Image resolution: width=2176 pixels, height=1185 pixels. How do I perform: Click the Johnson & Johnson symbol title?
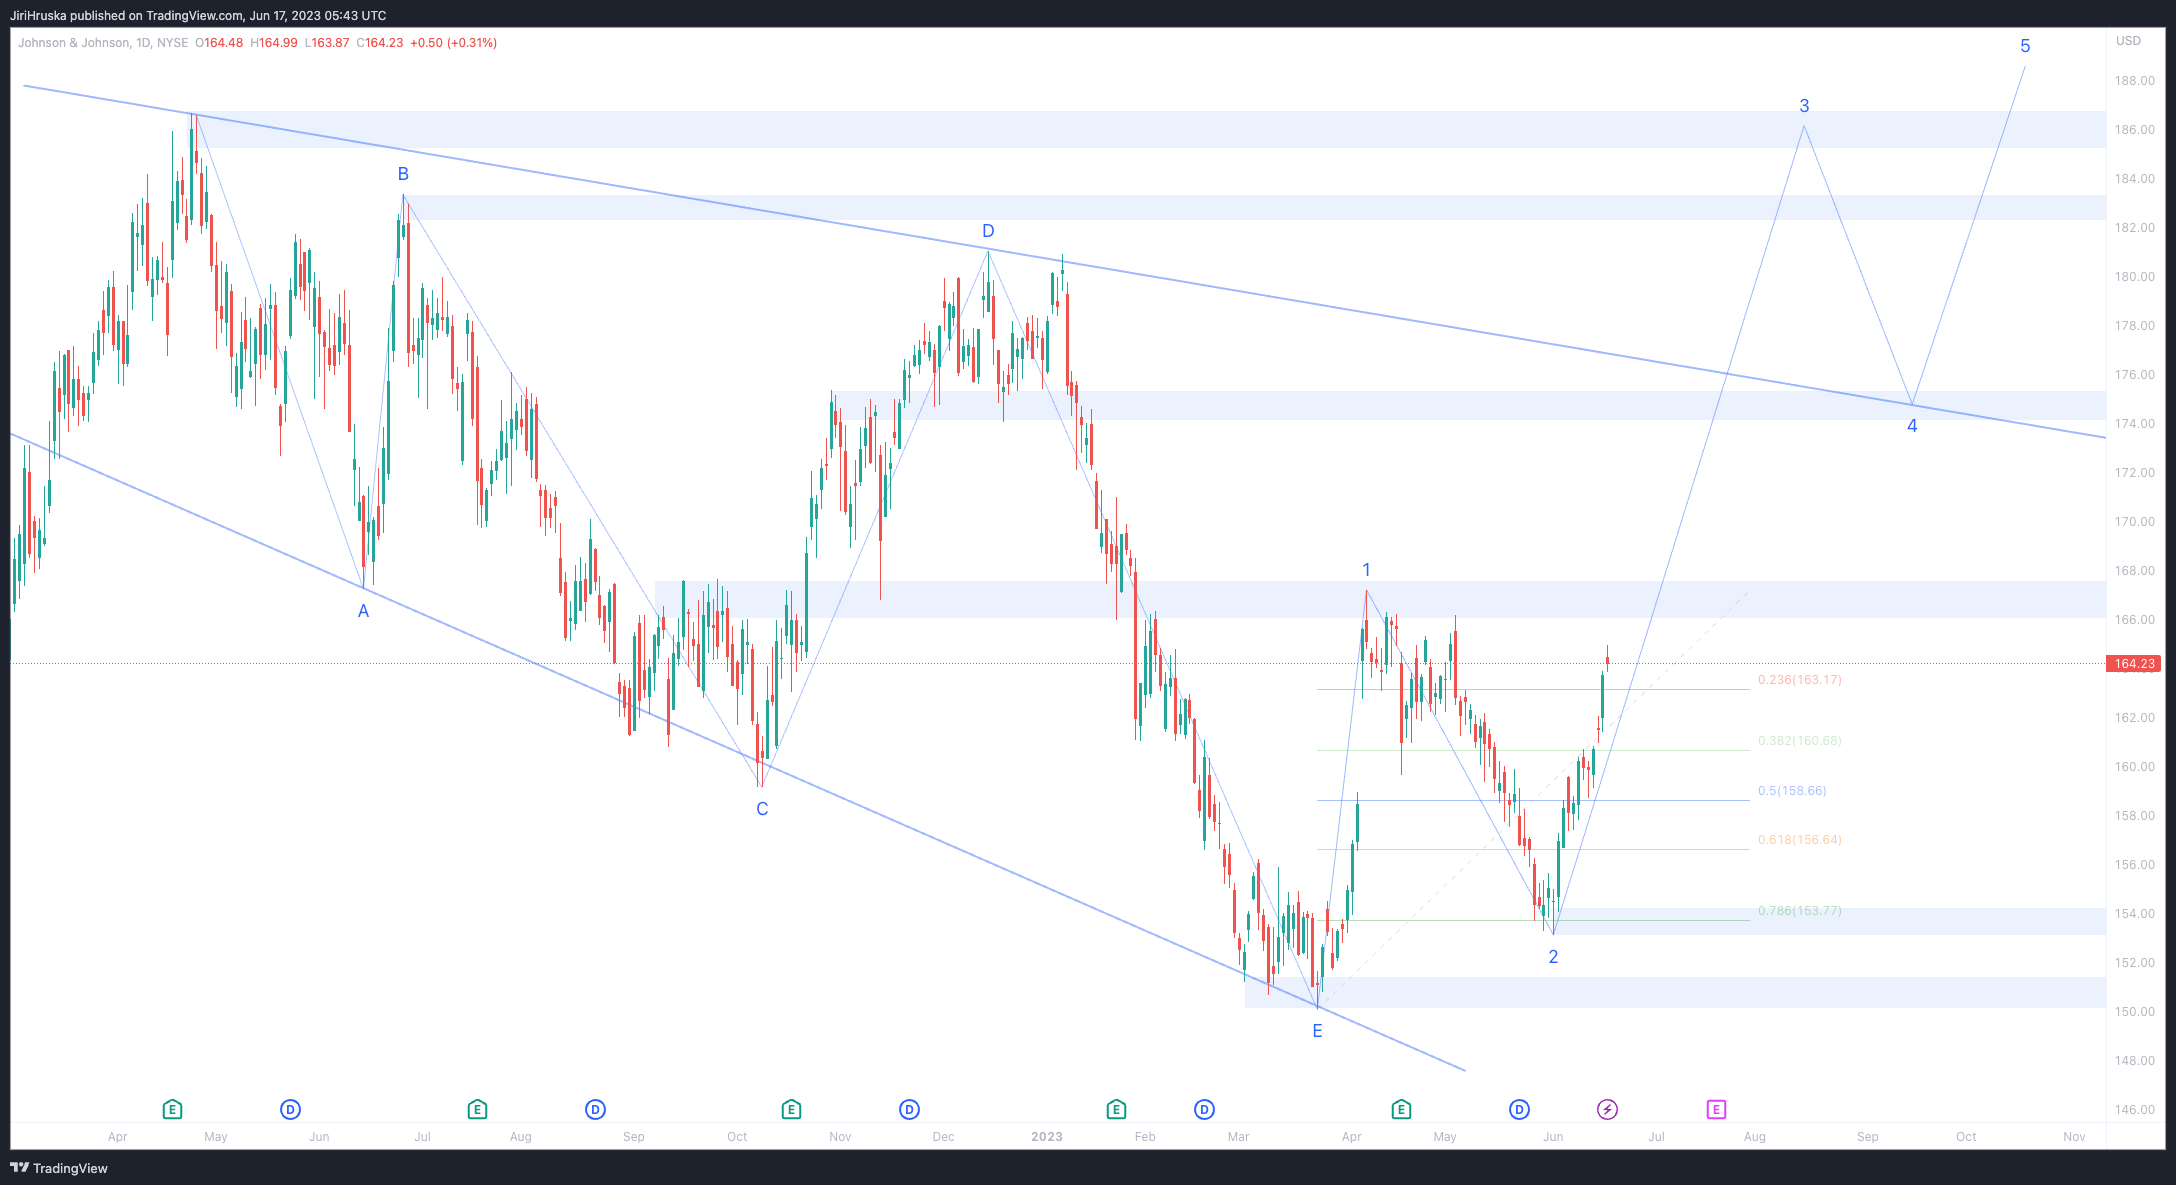point(74,43)
